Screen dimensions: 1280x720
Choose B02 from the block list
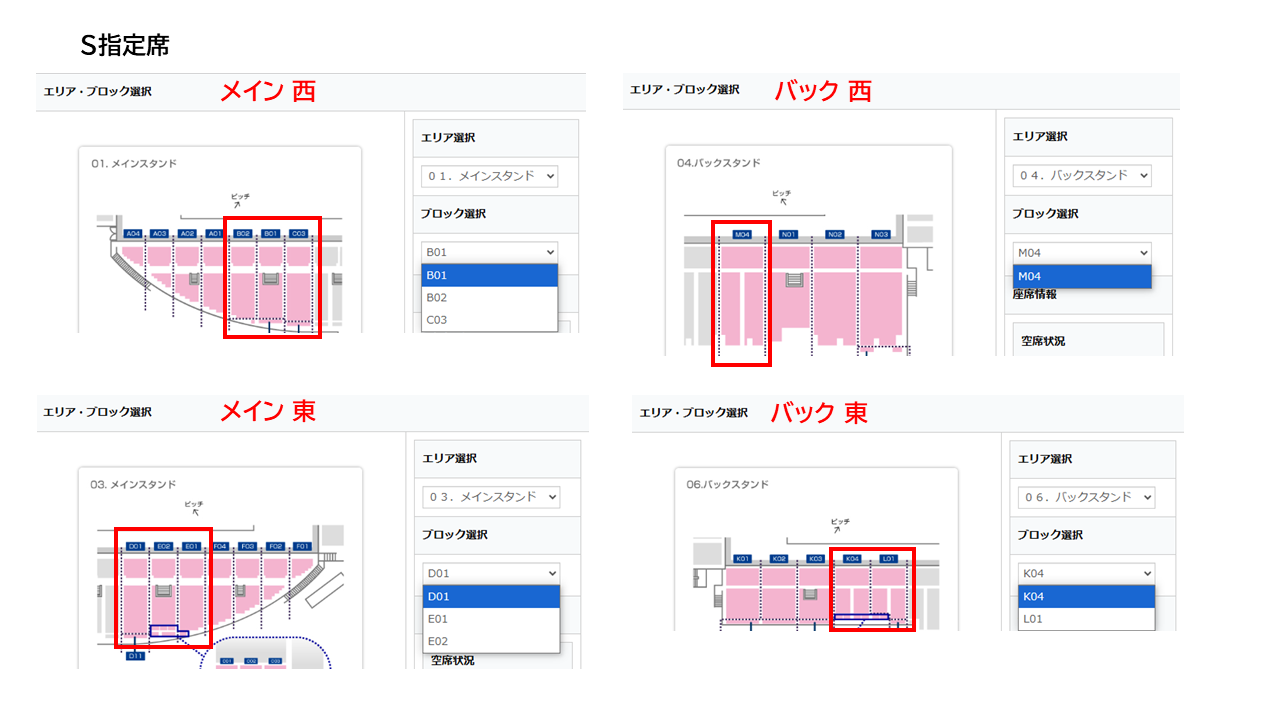click(489, 298)
